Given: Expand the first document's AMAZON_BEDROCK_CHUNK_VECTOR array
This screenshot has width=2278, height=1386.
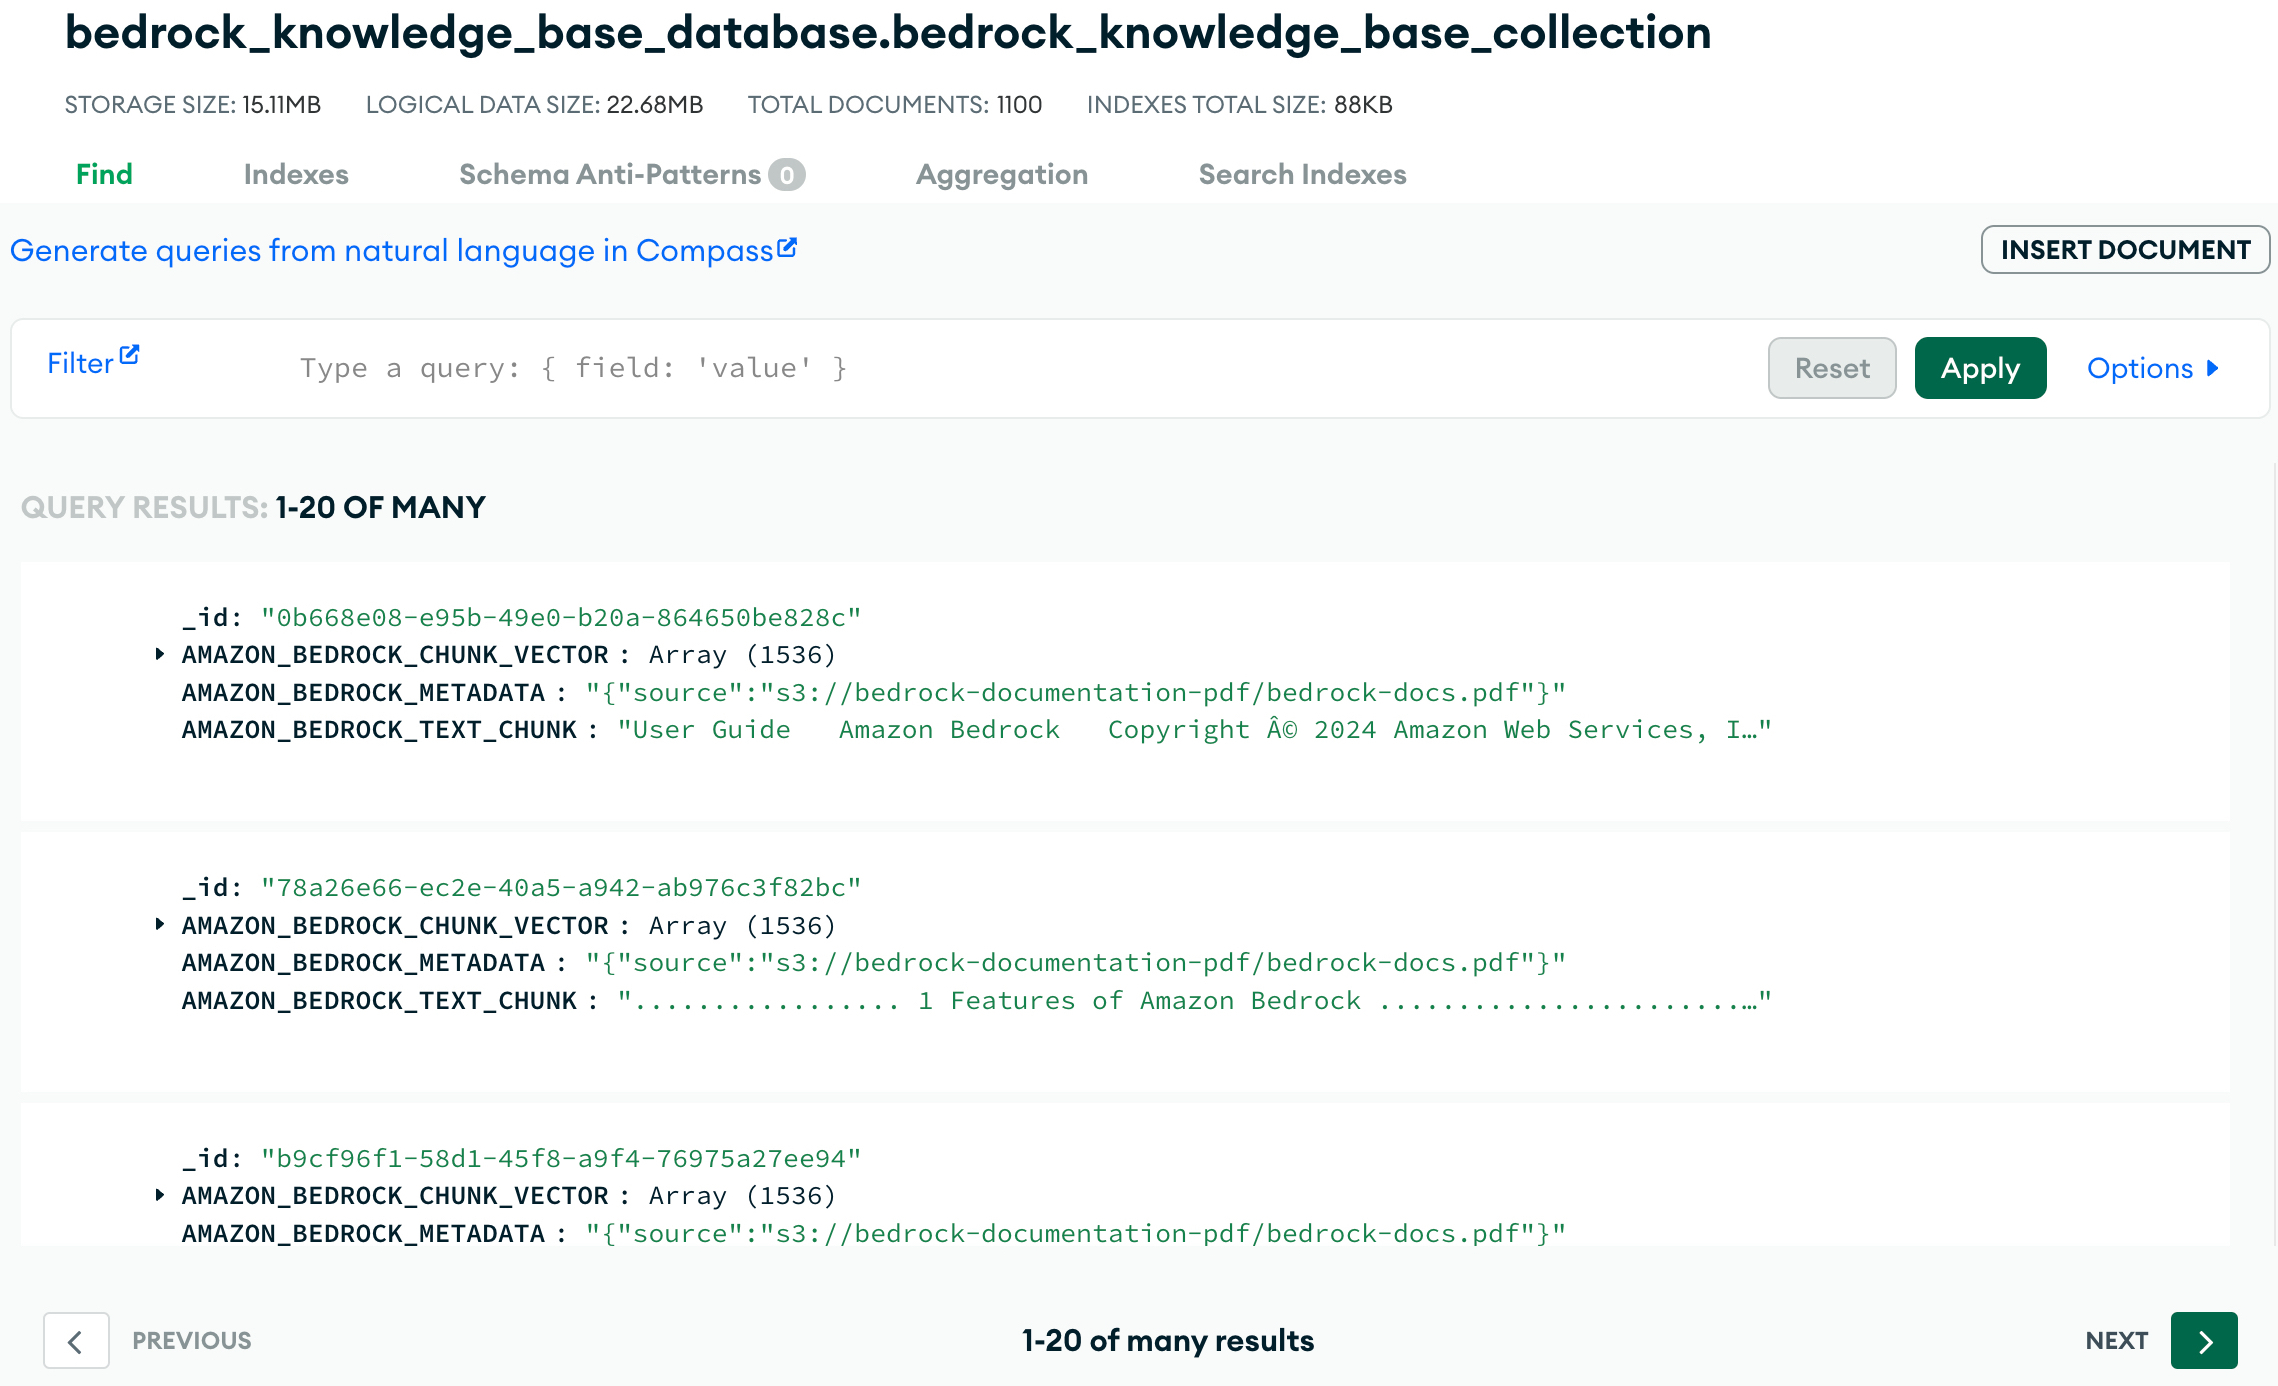Looking at the screenshot, I should [x=160, y=654].
